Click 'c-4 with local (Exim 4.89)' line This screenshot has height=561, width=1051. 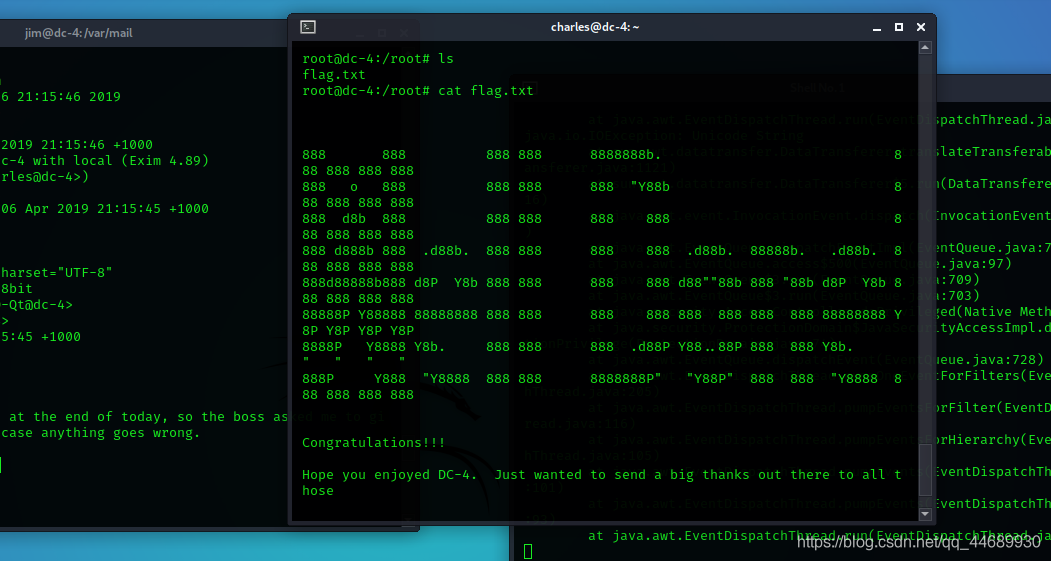coord(105,161)
